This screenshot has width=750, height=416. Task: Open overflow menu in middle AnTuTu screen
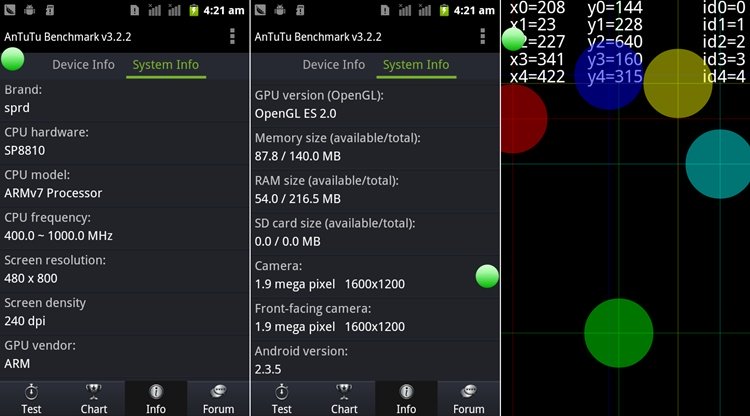[x=482, y=37]
